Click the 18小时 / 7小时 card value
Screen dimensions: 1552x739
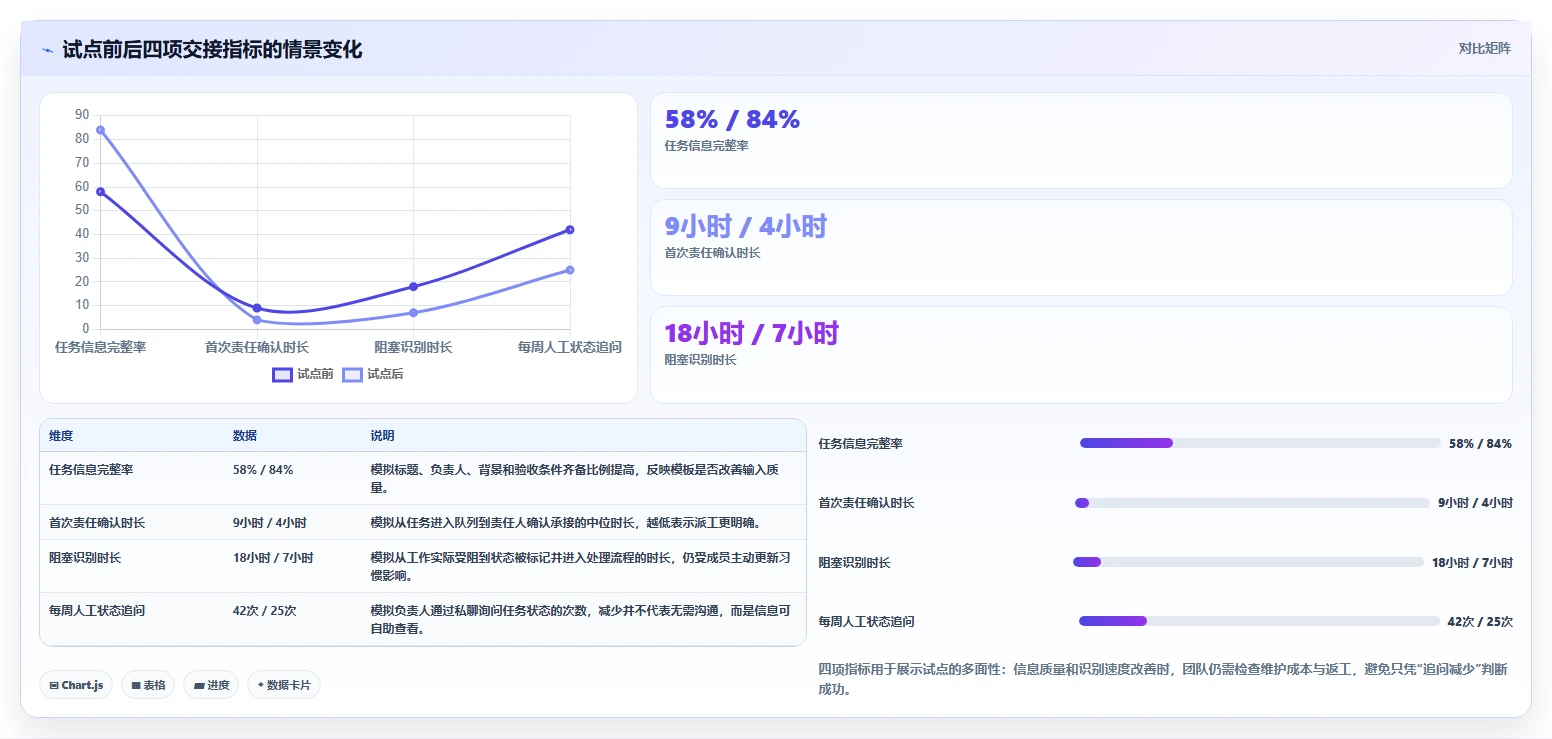point(752,334)
